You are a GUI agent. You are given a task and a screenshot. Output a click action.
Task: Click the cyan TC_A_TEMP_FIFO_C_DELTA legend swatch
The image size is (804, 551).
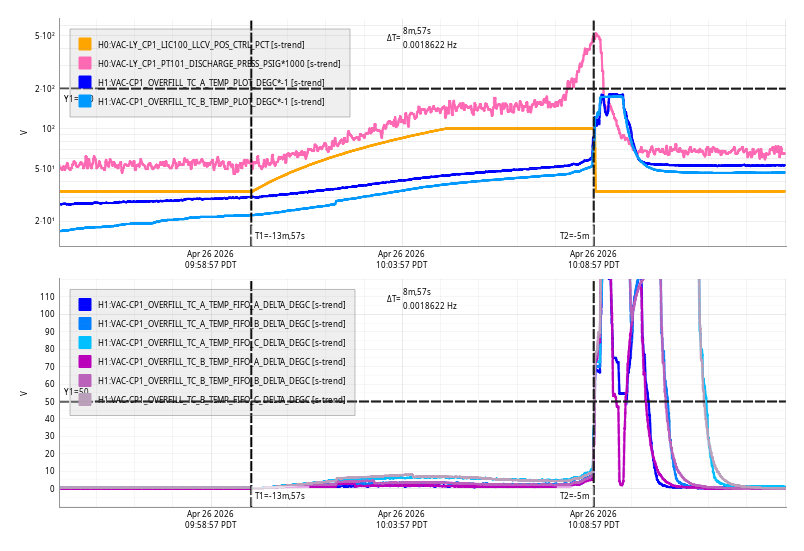pos(85,342)
